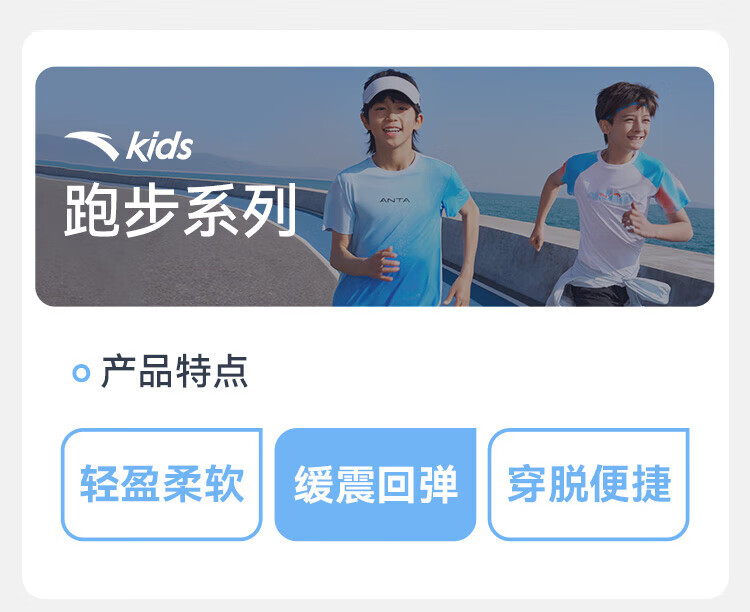Switch to the 穿脱便捷 feature tab
750x612 pixels.
(588, 484)
